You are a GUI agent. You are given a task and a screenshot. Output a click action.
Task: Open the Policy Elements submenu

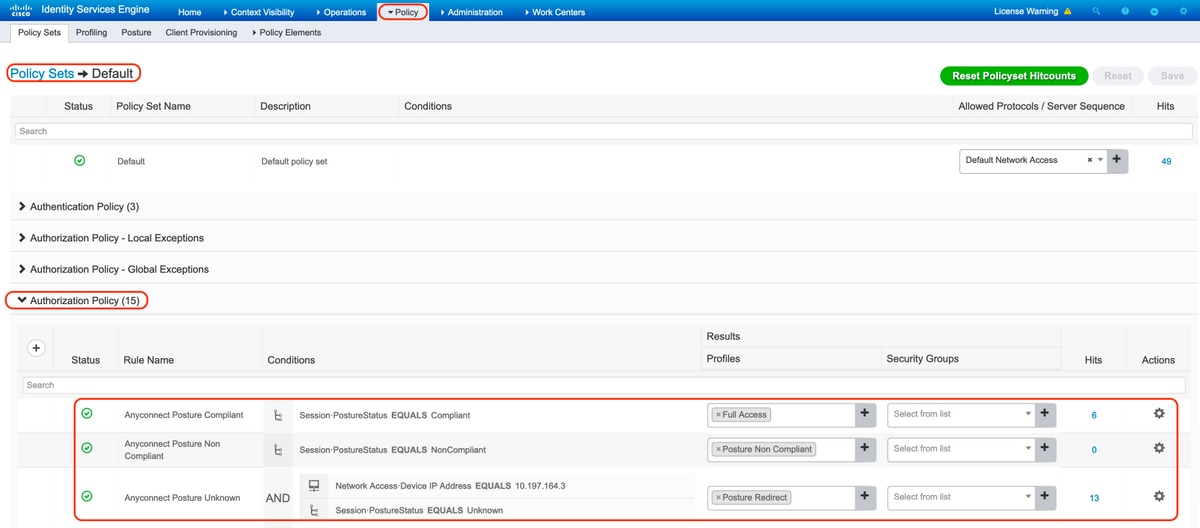tap(287, 32)
